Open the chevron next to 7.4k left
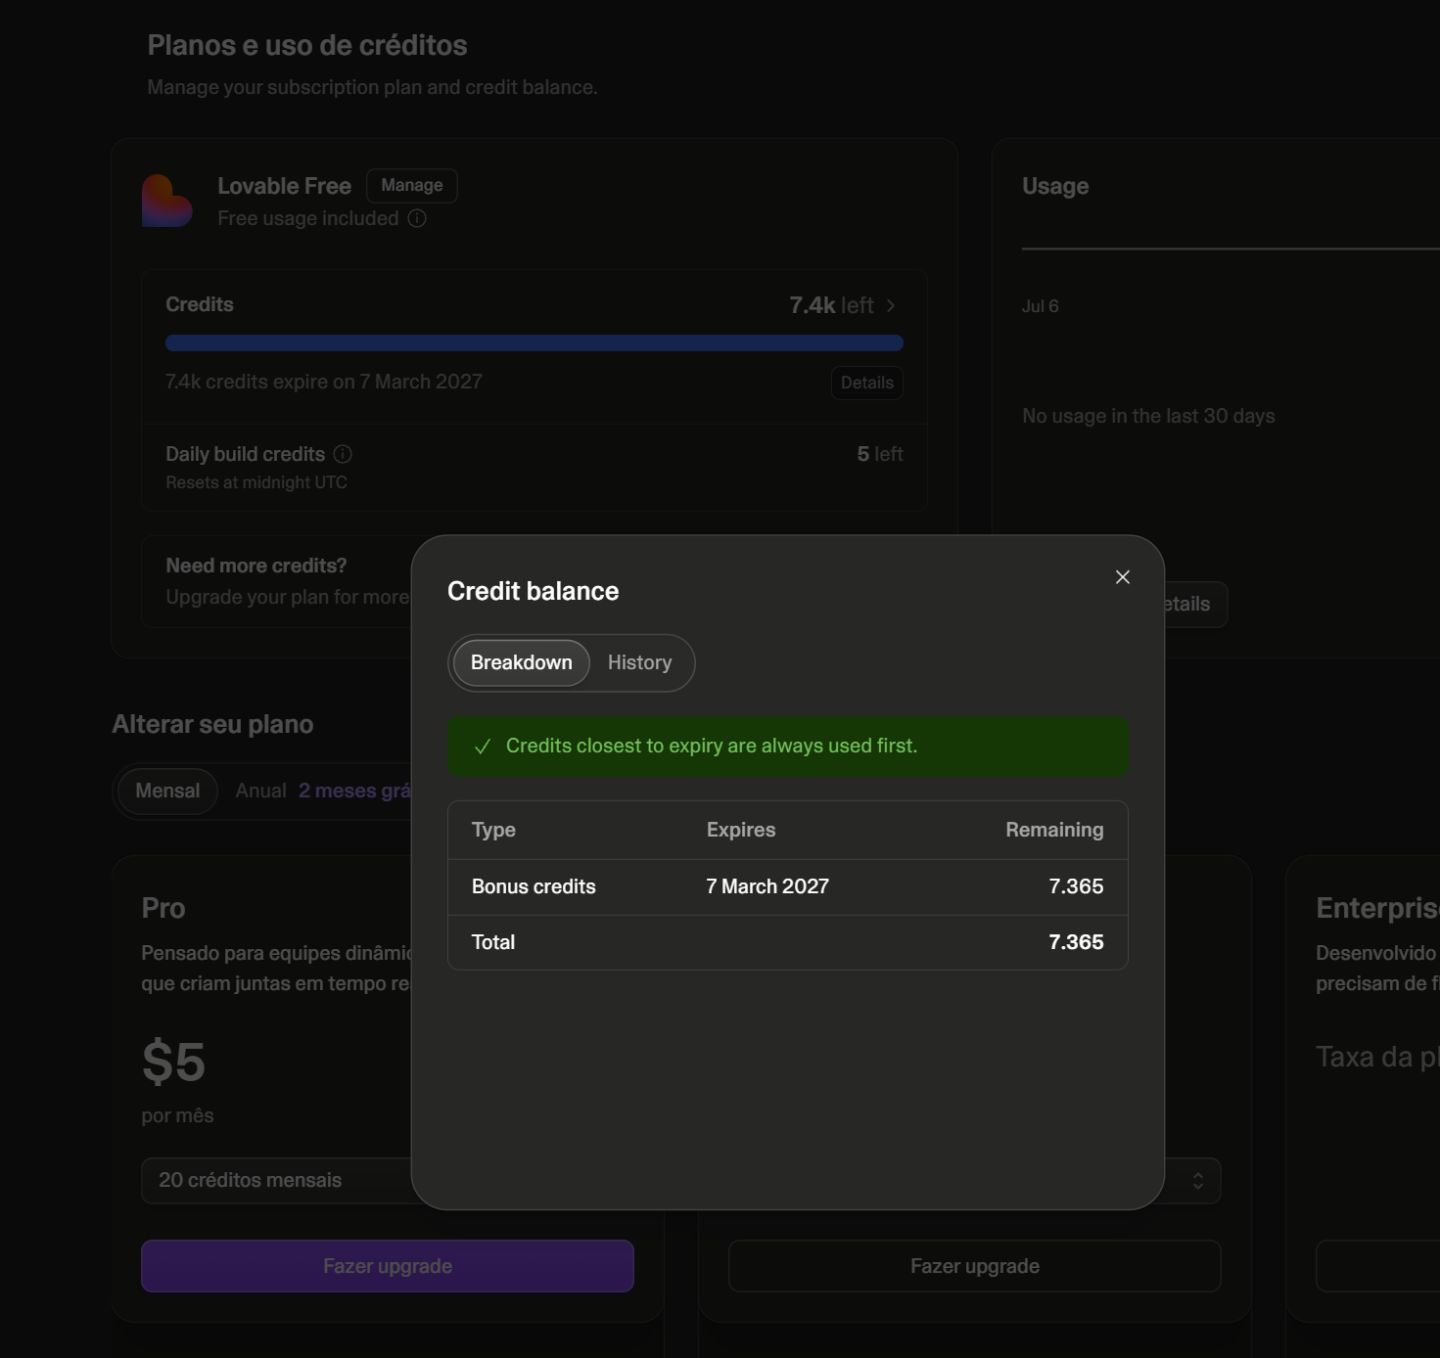Viewport: 1440px width, 1358px height. pyautogui.click(x=890, y=305)
